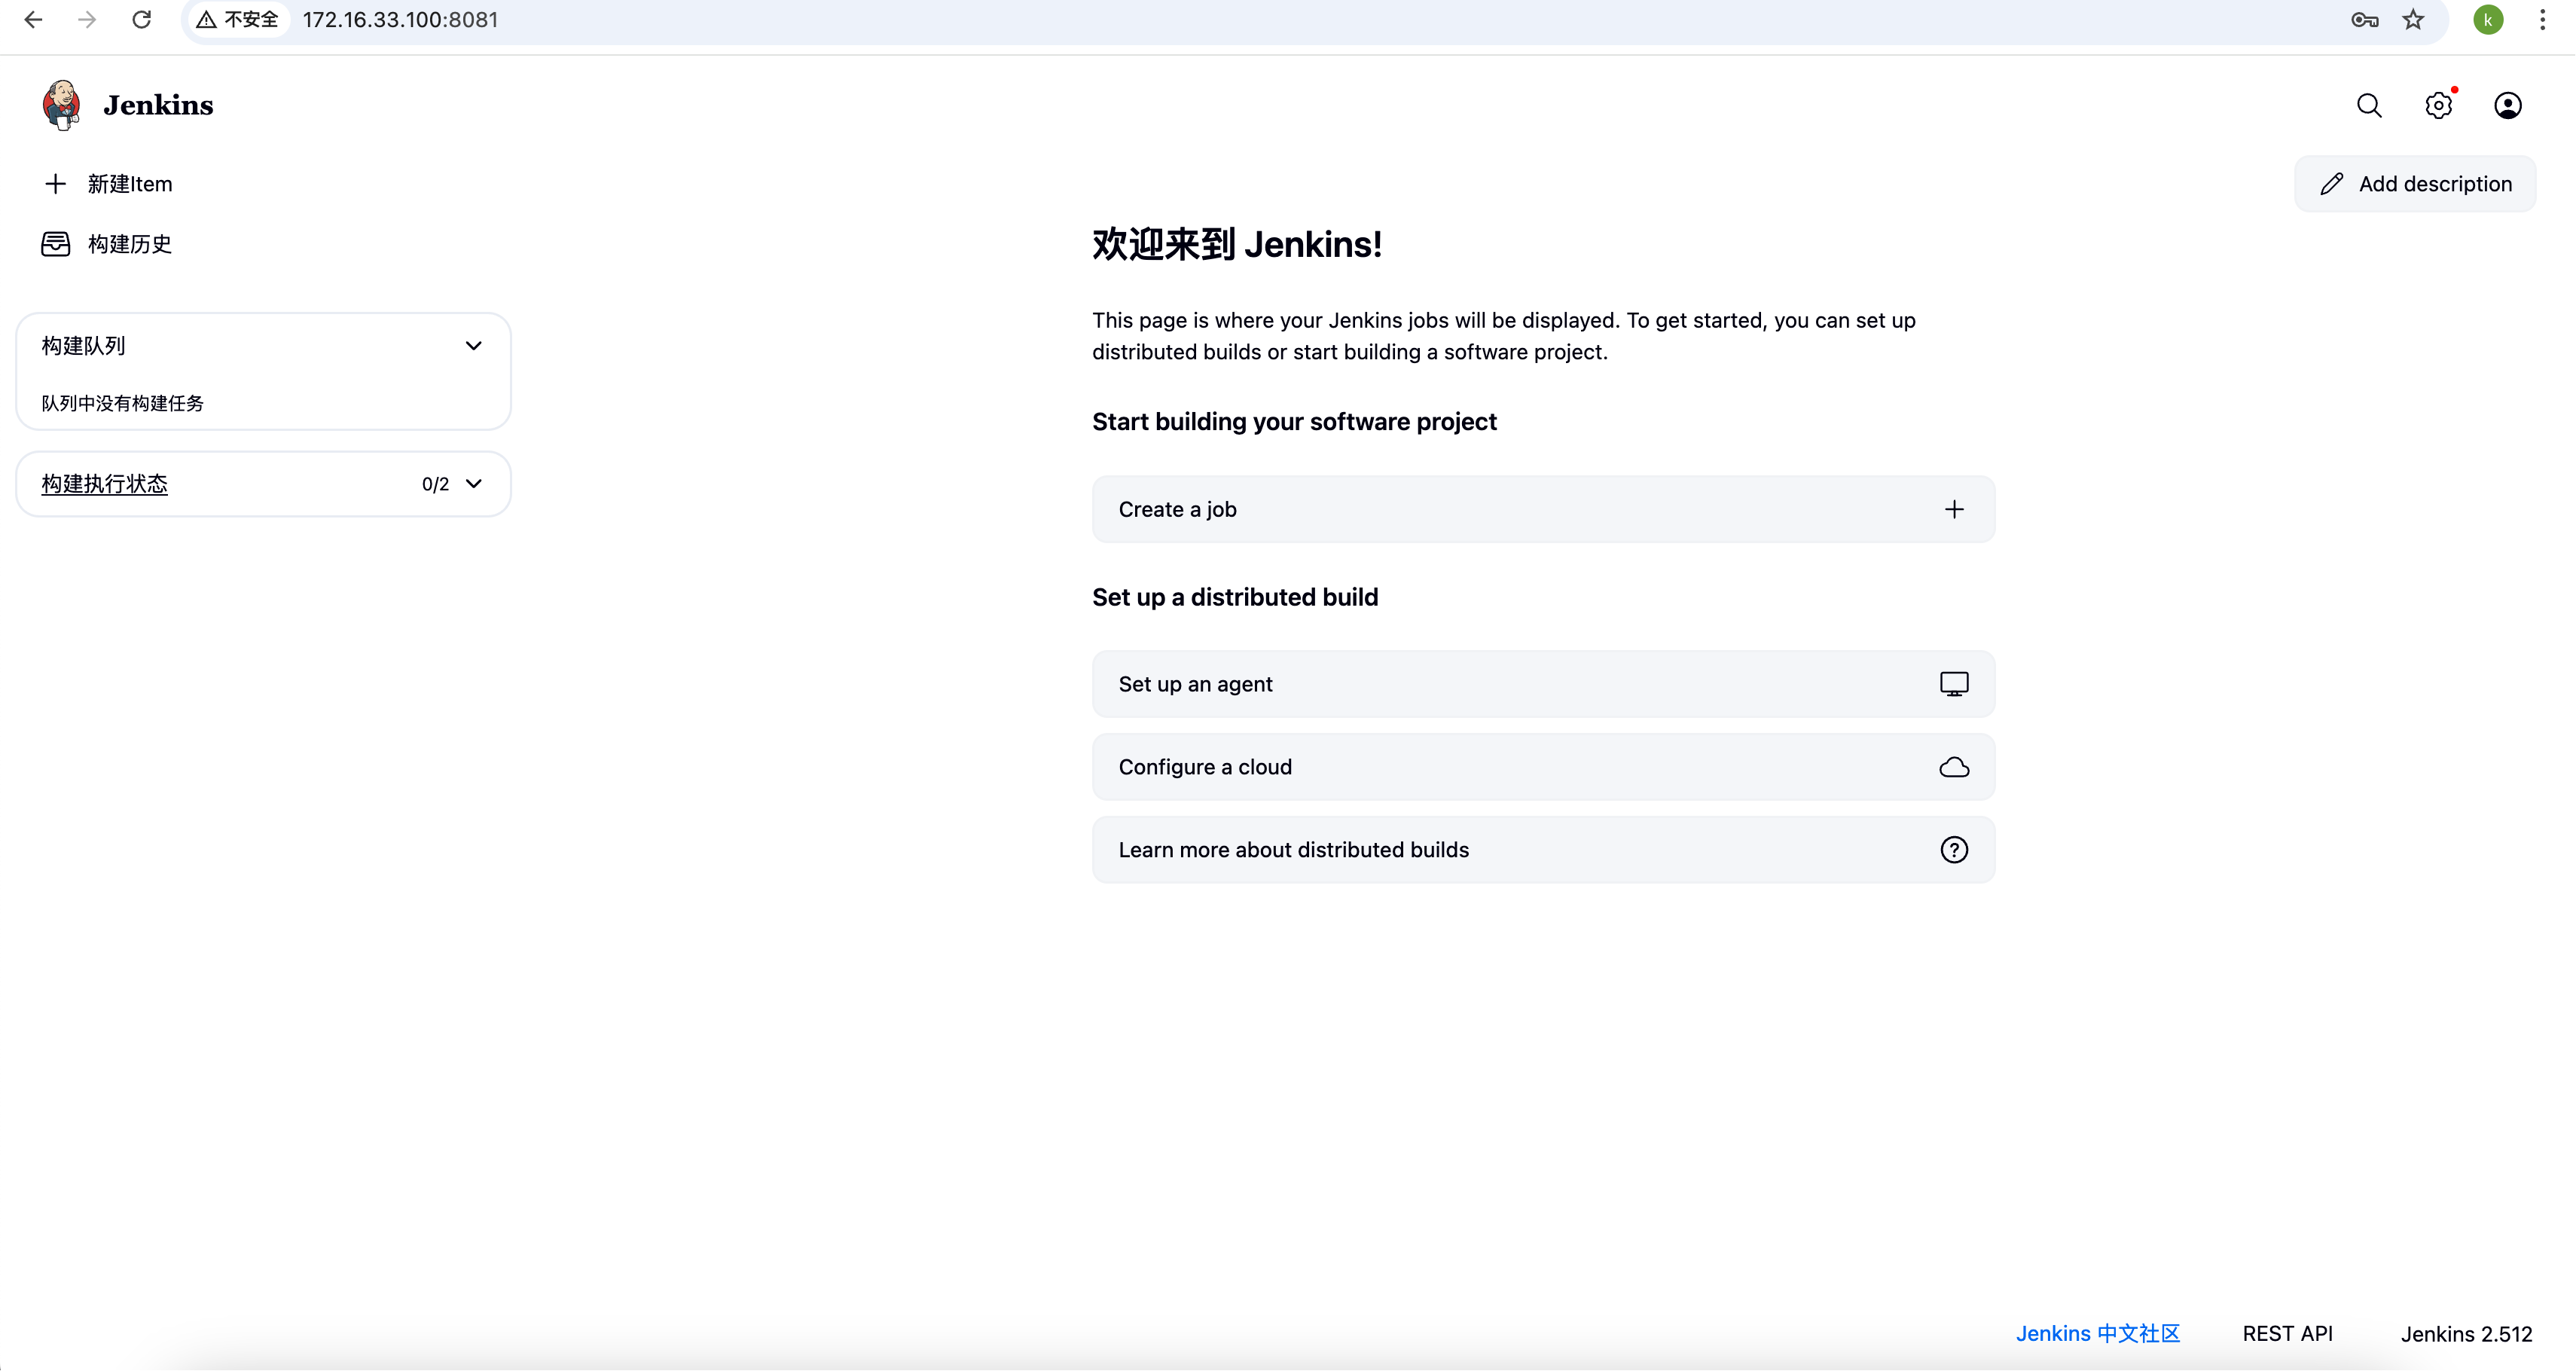Click the 欢迎来到 Jenkins! heading
Image resolution: width=2576 pixels, height=1371 pixels.
tap(1237, 244)
